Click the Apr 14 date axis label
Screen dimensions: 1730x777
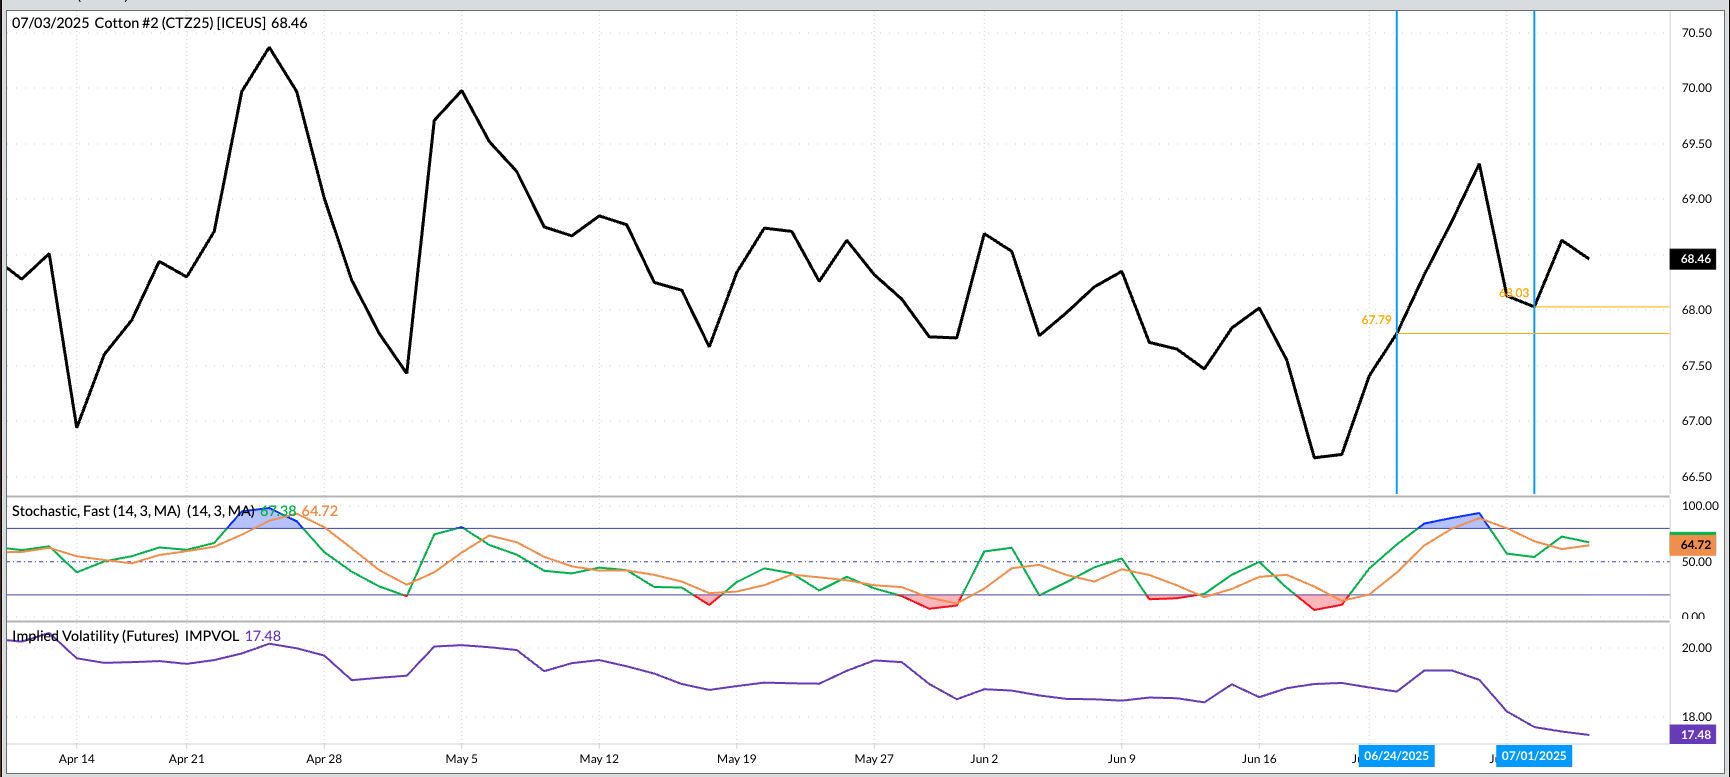click(x=77, y=759)
